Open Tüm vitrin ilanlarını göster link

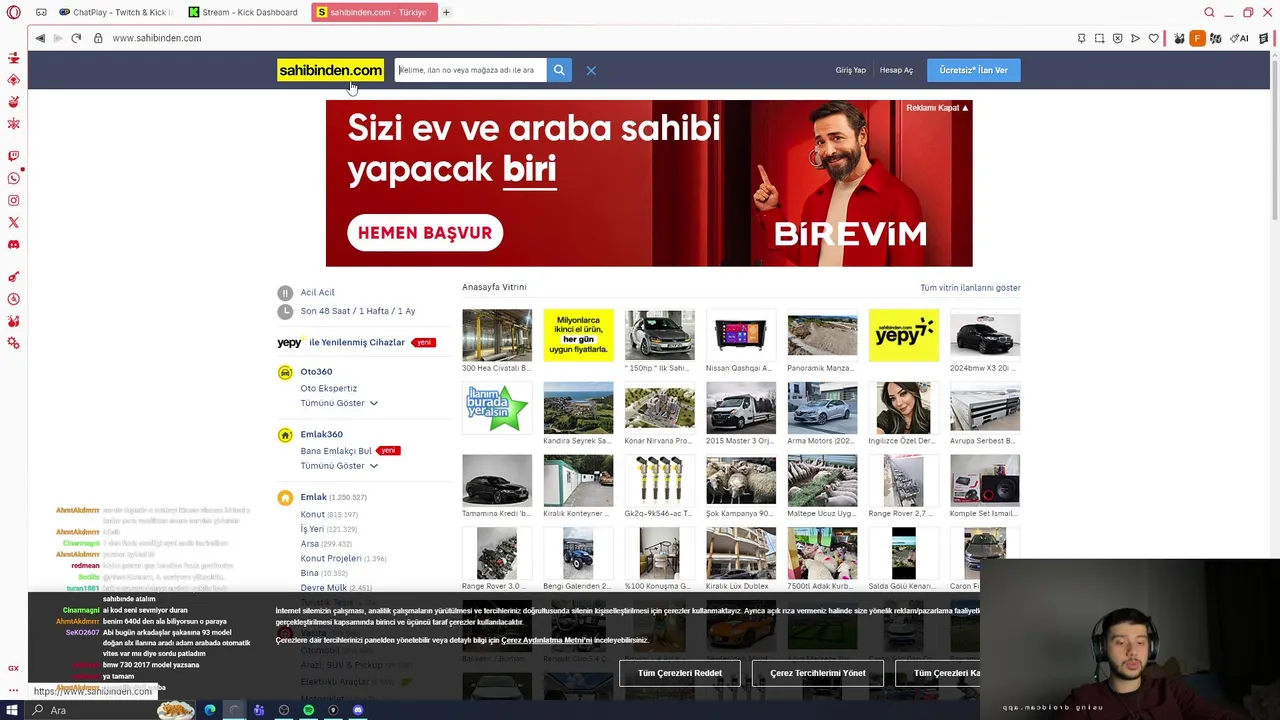pyautogui.click(x=970, y=288)
